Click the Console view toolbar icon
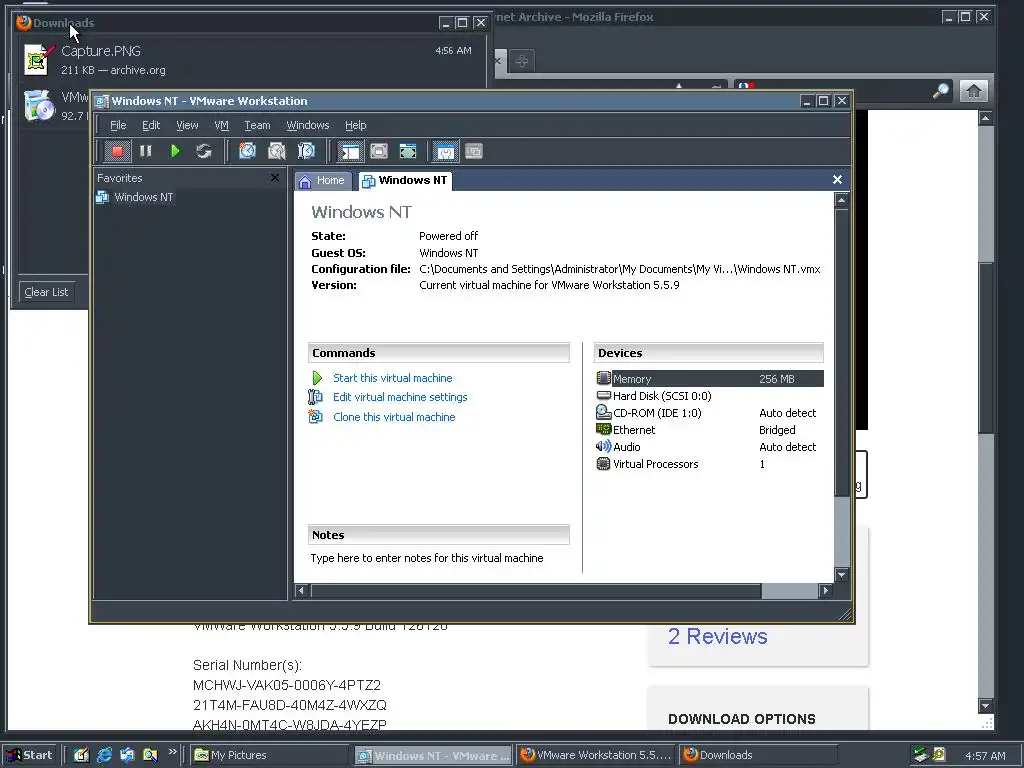 [x=474, y=152]
